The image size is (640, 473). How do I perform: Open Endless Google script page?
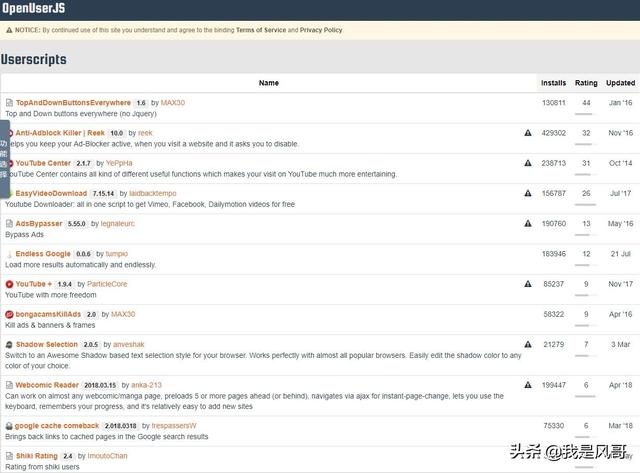(x=43, y=254)
